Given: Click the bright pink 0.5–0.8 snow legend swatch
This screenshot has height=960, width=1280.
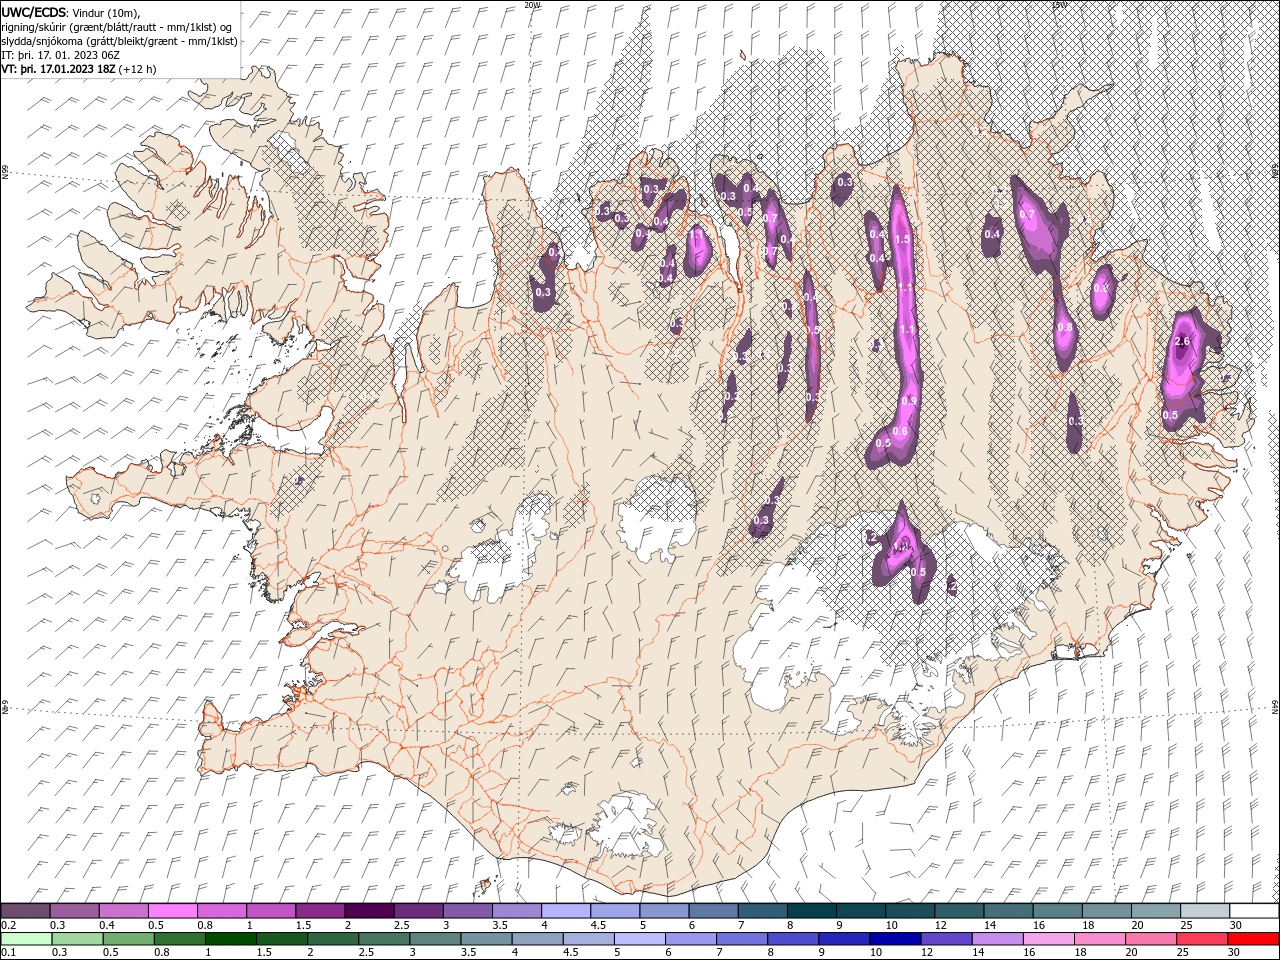Looking at the screenshot, I should click(x=172, y=911).
